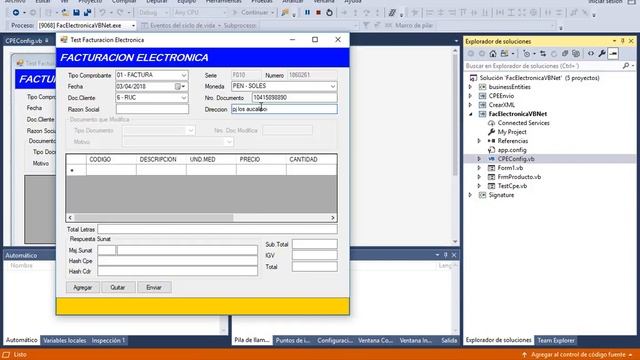Click the Quitar button
The width and height of the screenshot is (640, 360).
point(118,287)
